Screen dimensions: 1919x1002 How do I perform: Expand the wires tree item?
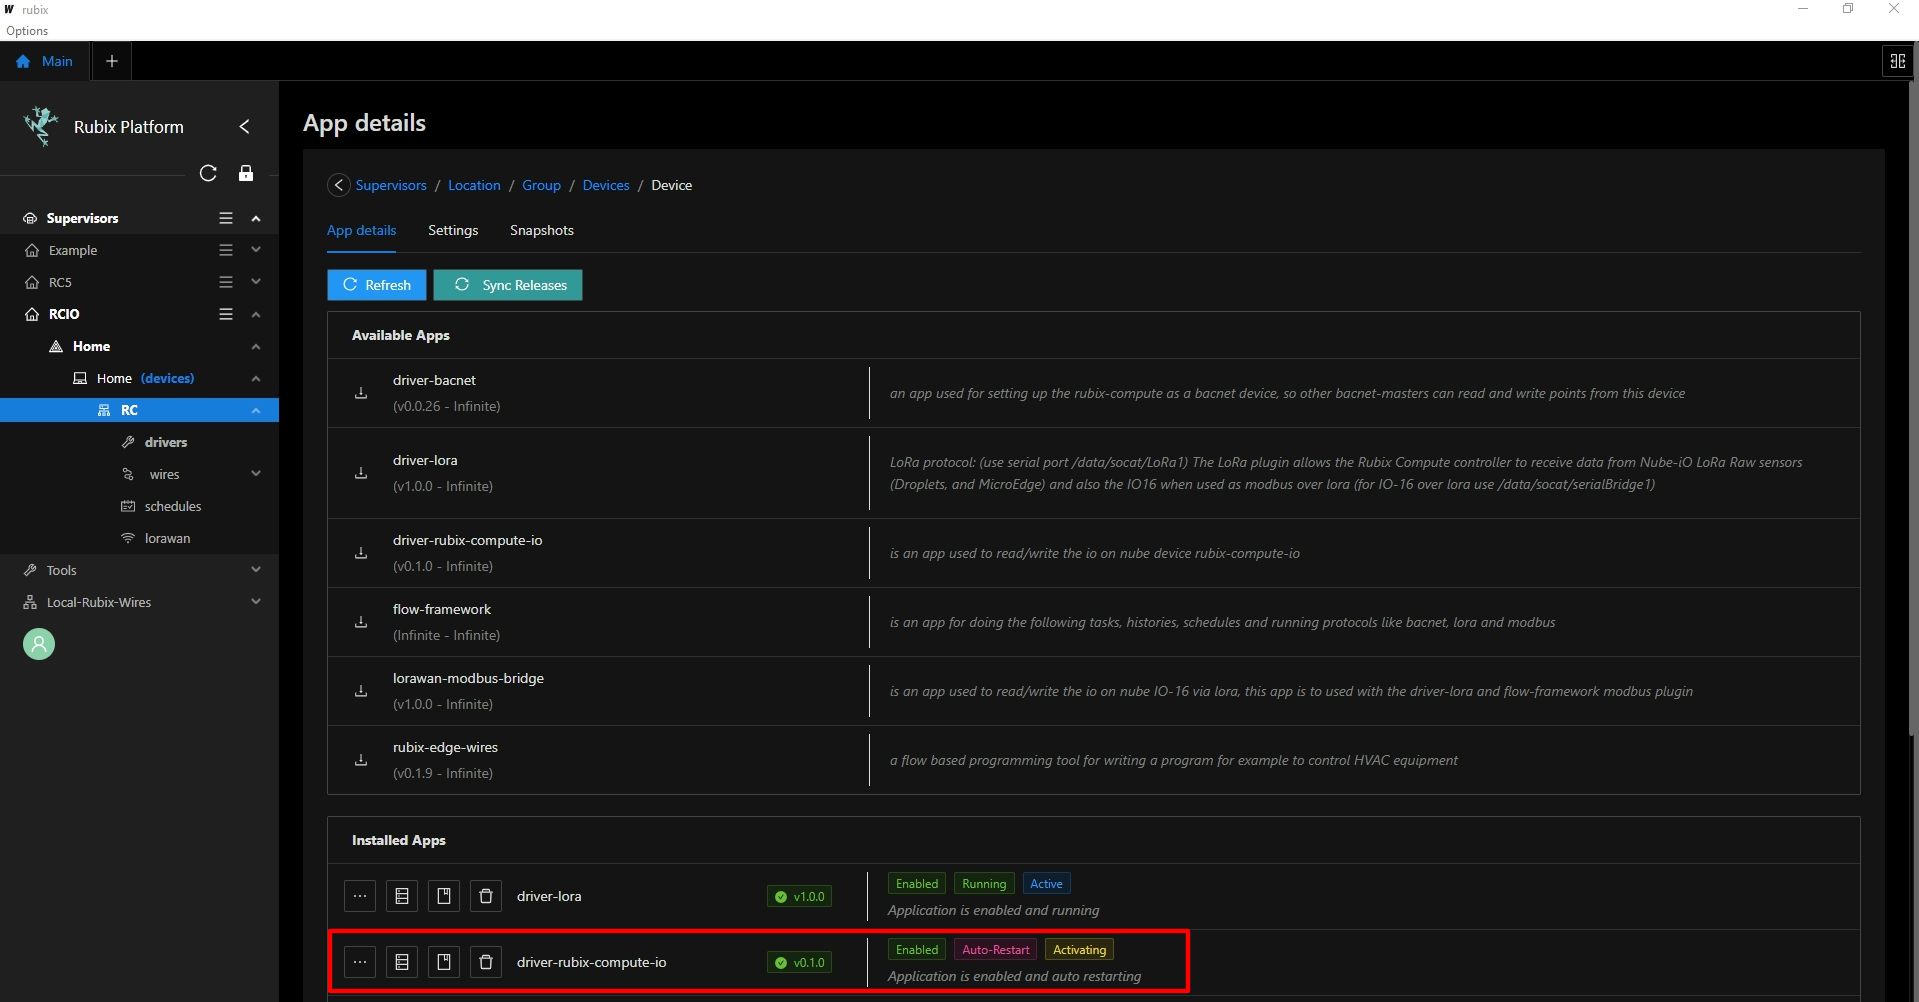(256, 474)
